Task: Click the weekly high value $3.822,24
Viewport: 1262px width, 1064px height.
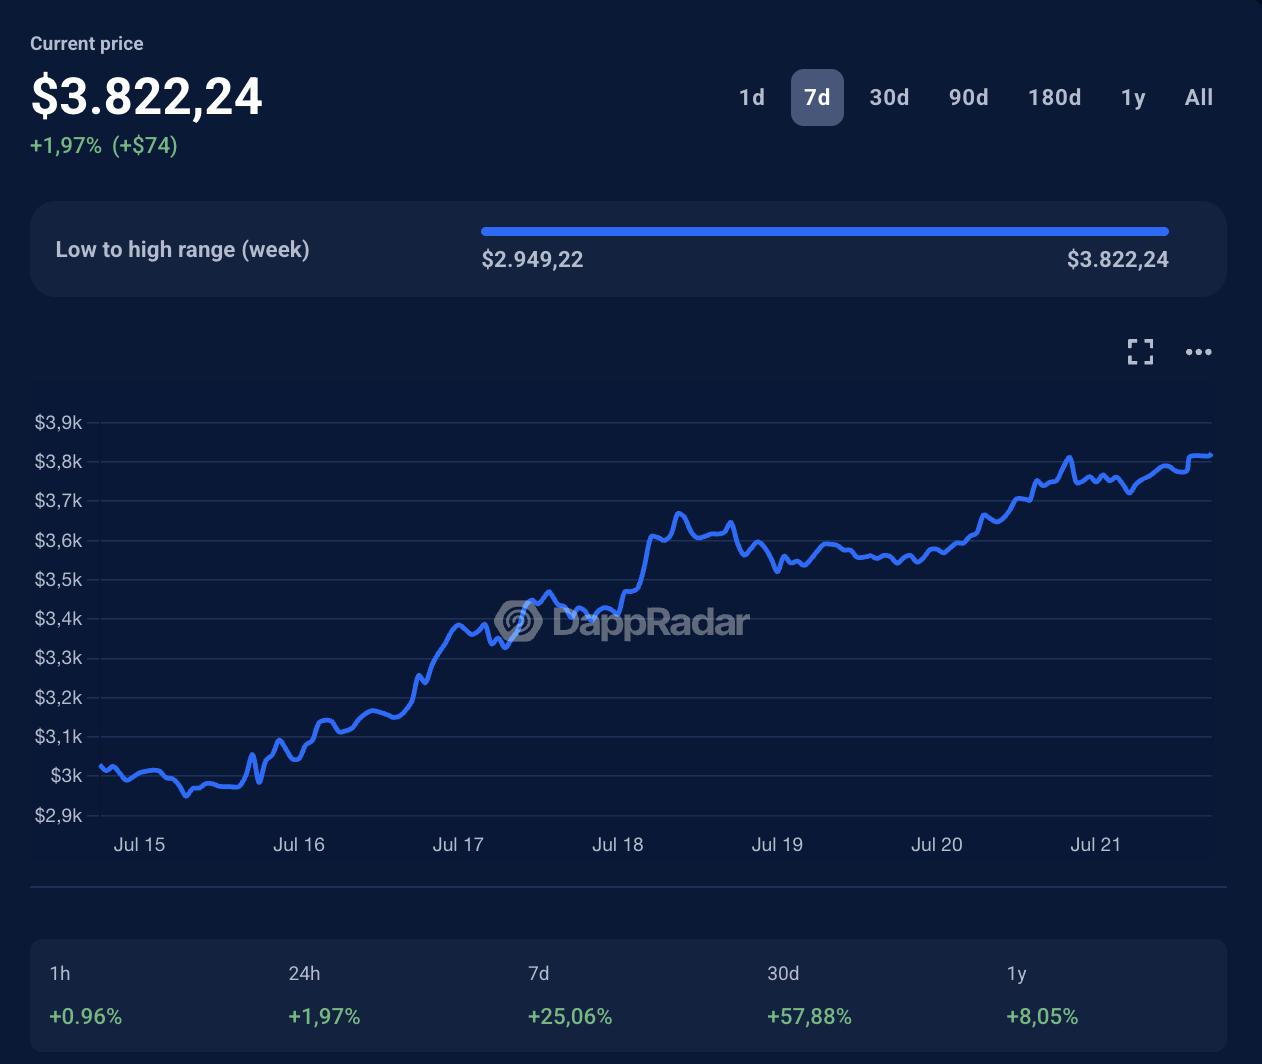Action: click(1117, 259)
